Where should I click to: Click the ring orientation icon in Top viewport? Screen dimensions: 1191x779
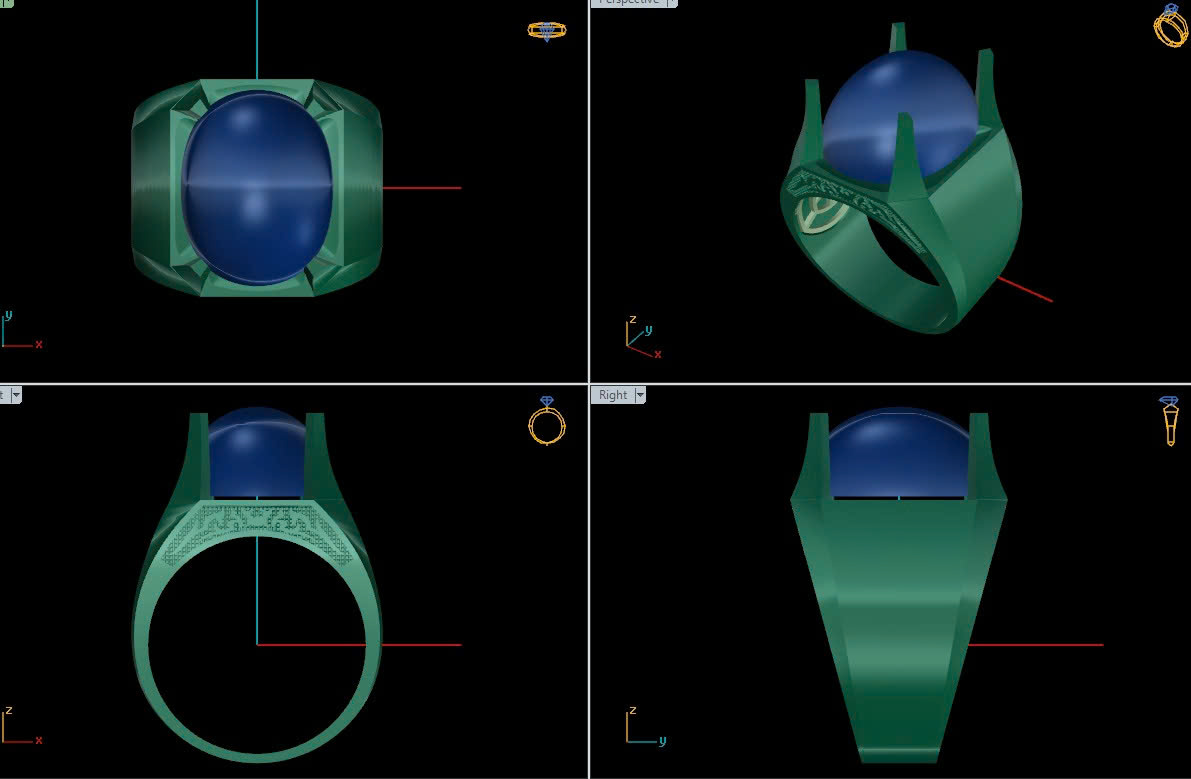(547, 31)
